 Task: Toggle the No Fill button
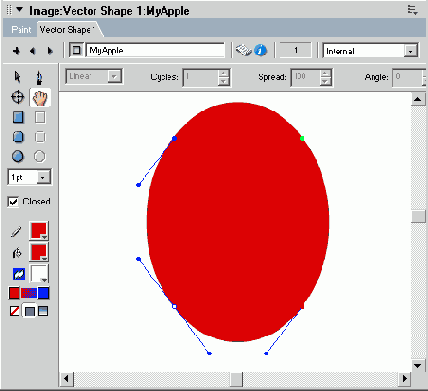coord(14,311)
